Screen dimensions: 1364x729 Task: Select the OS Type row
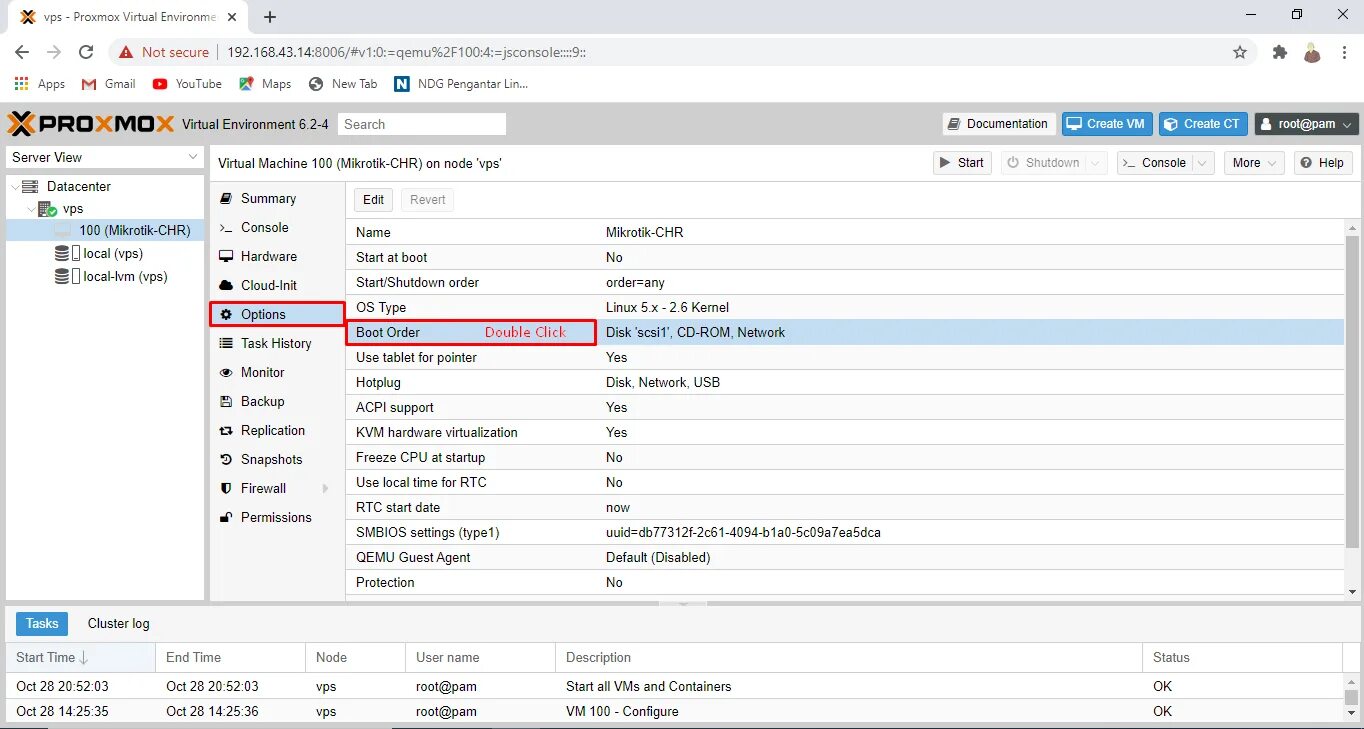point(845,307)
